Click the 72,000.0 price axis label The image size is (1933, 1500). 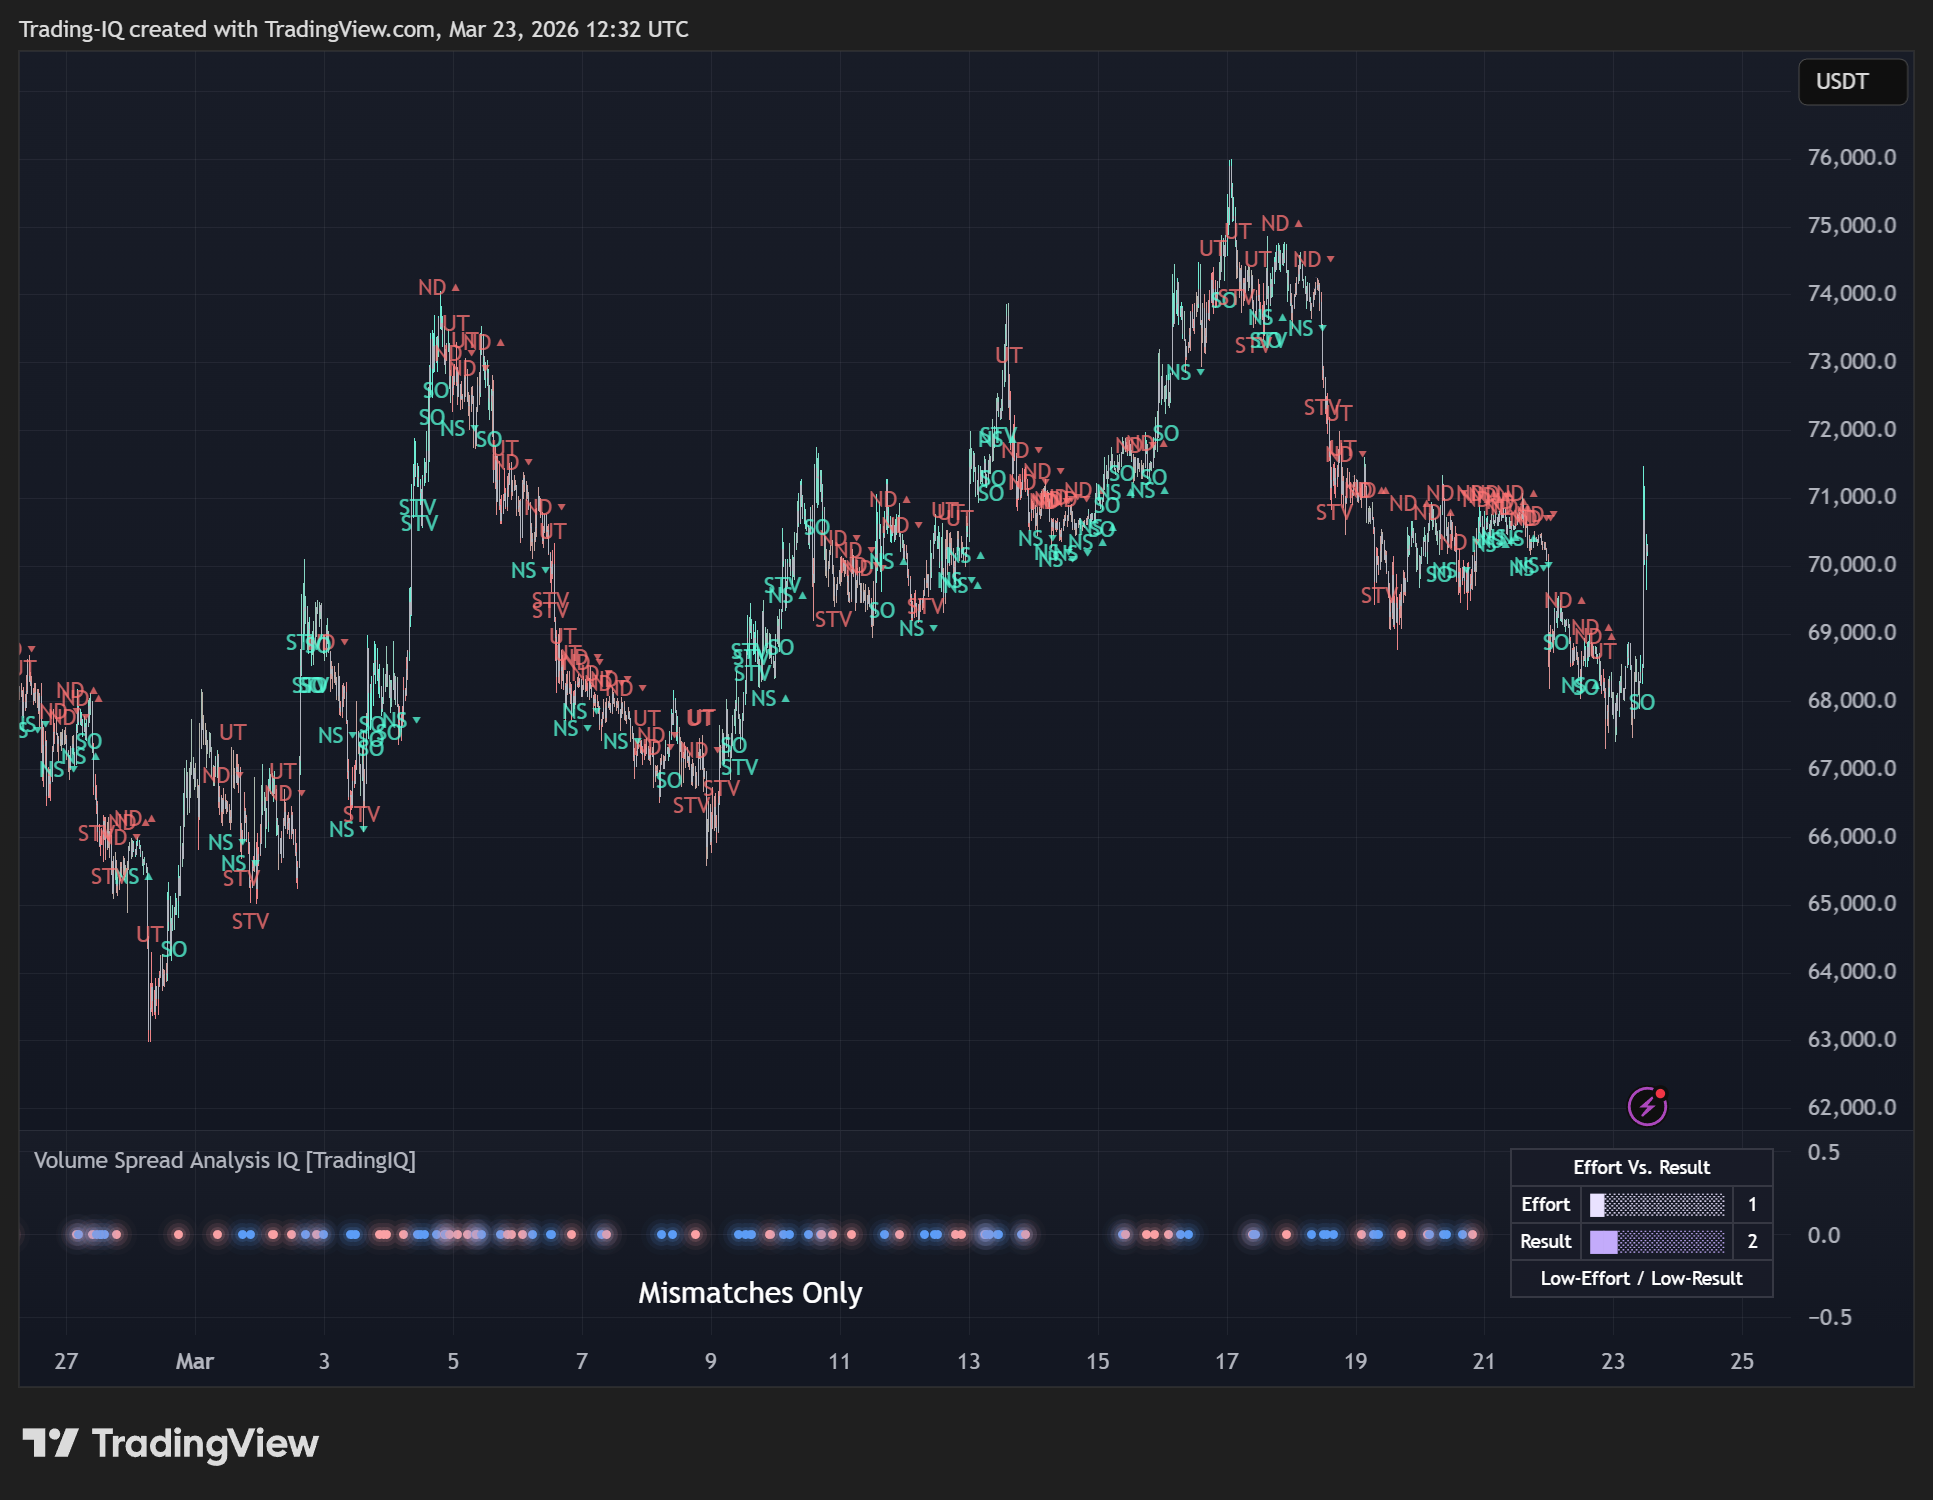click(x=1851, y=429)
